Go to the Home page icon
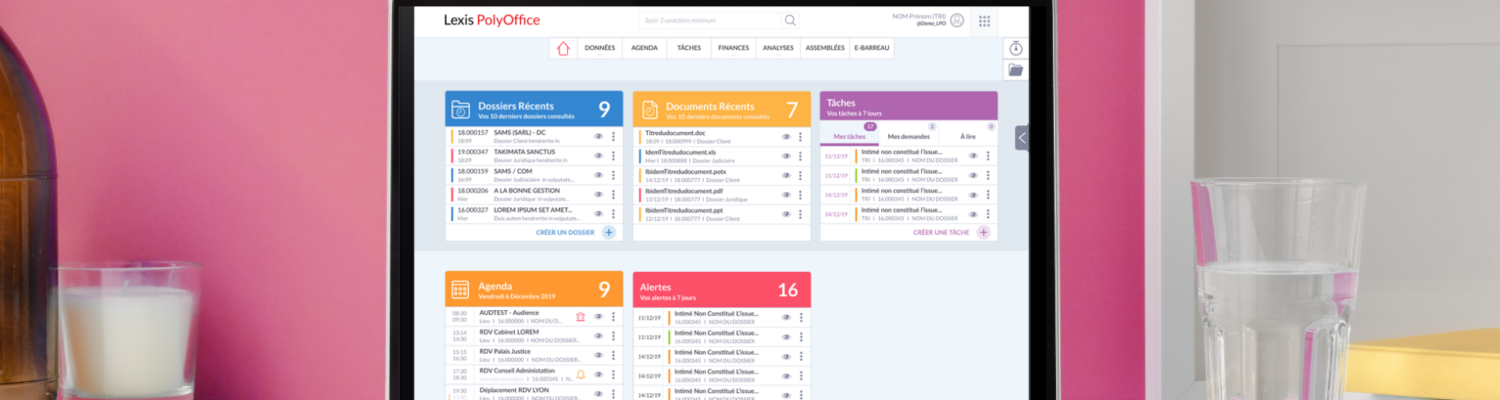The height and width of the screenshot is (400, 1500). (x=563, y=48)
